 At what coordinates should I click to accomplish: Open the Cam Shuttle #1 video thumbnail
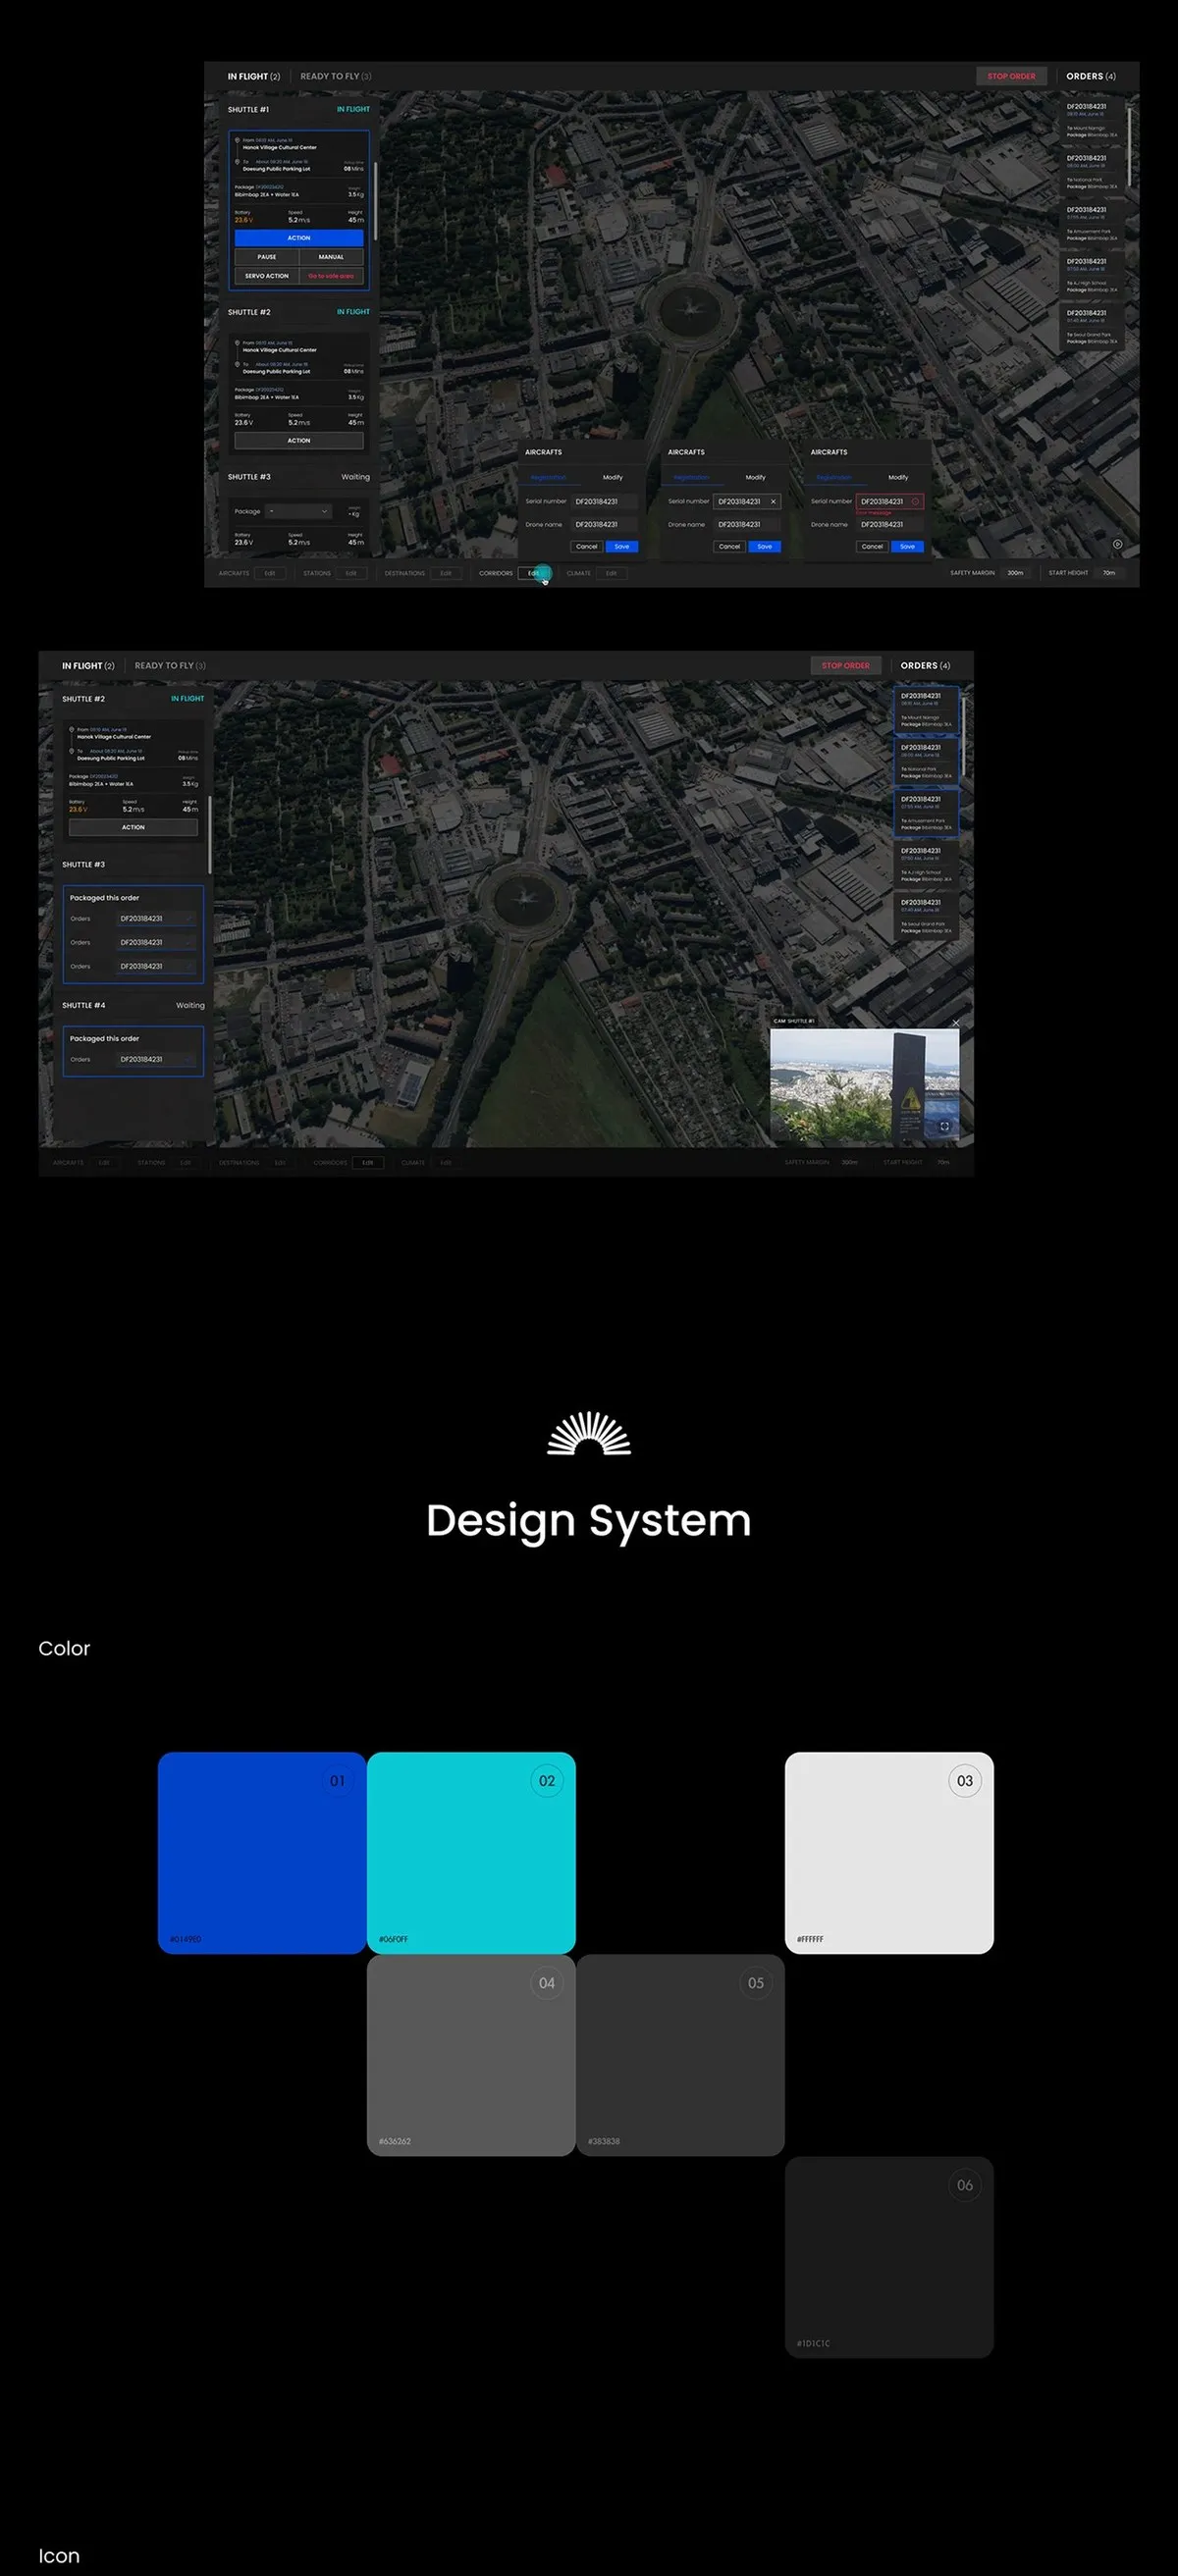pyautogui.click(x=865, y=1086)
